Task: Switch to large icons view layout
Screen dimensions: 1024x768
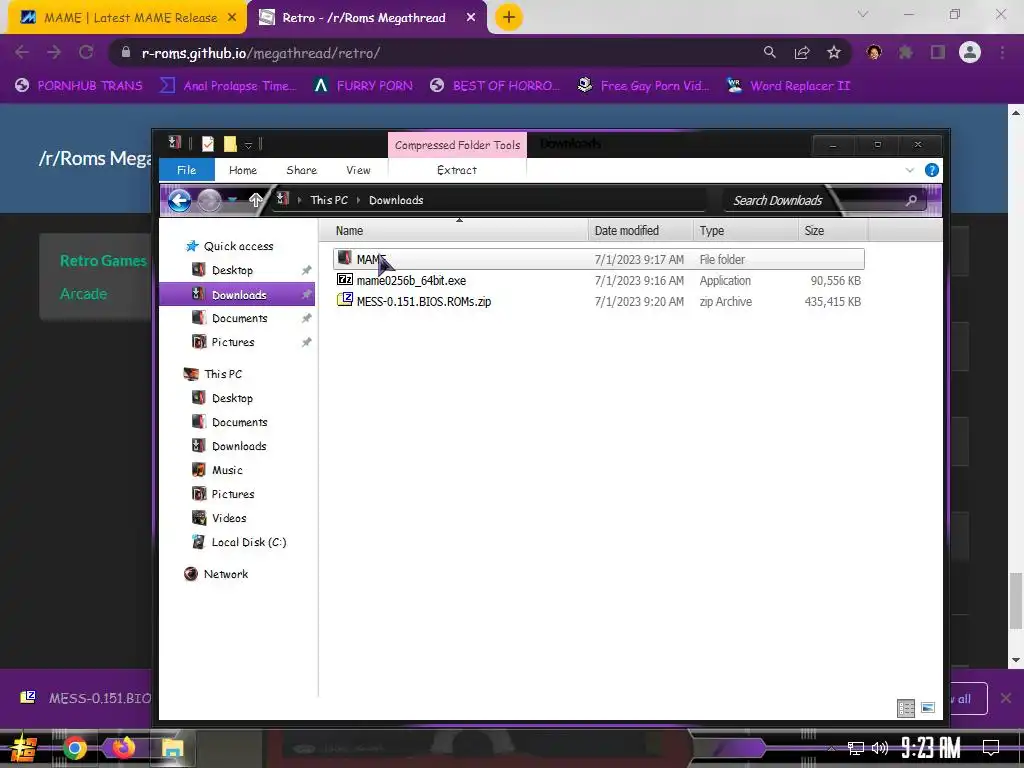Action: [928, 708]
